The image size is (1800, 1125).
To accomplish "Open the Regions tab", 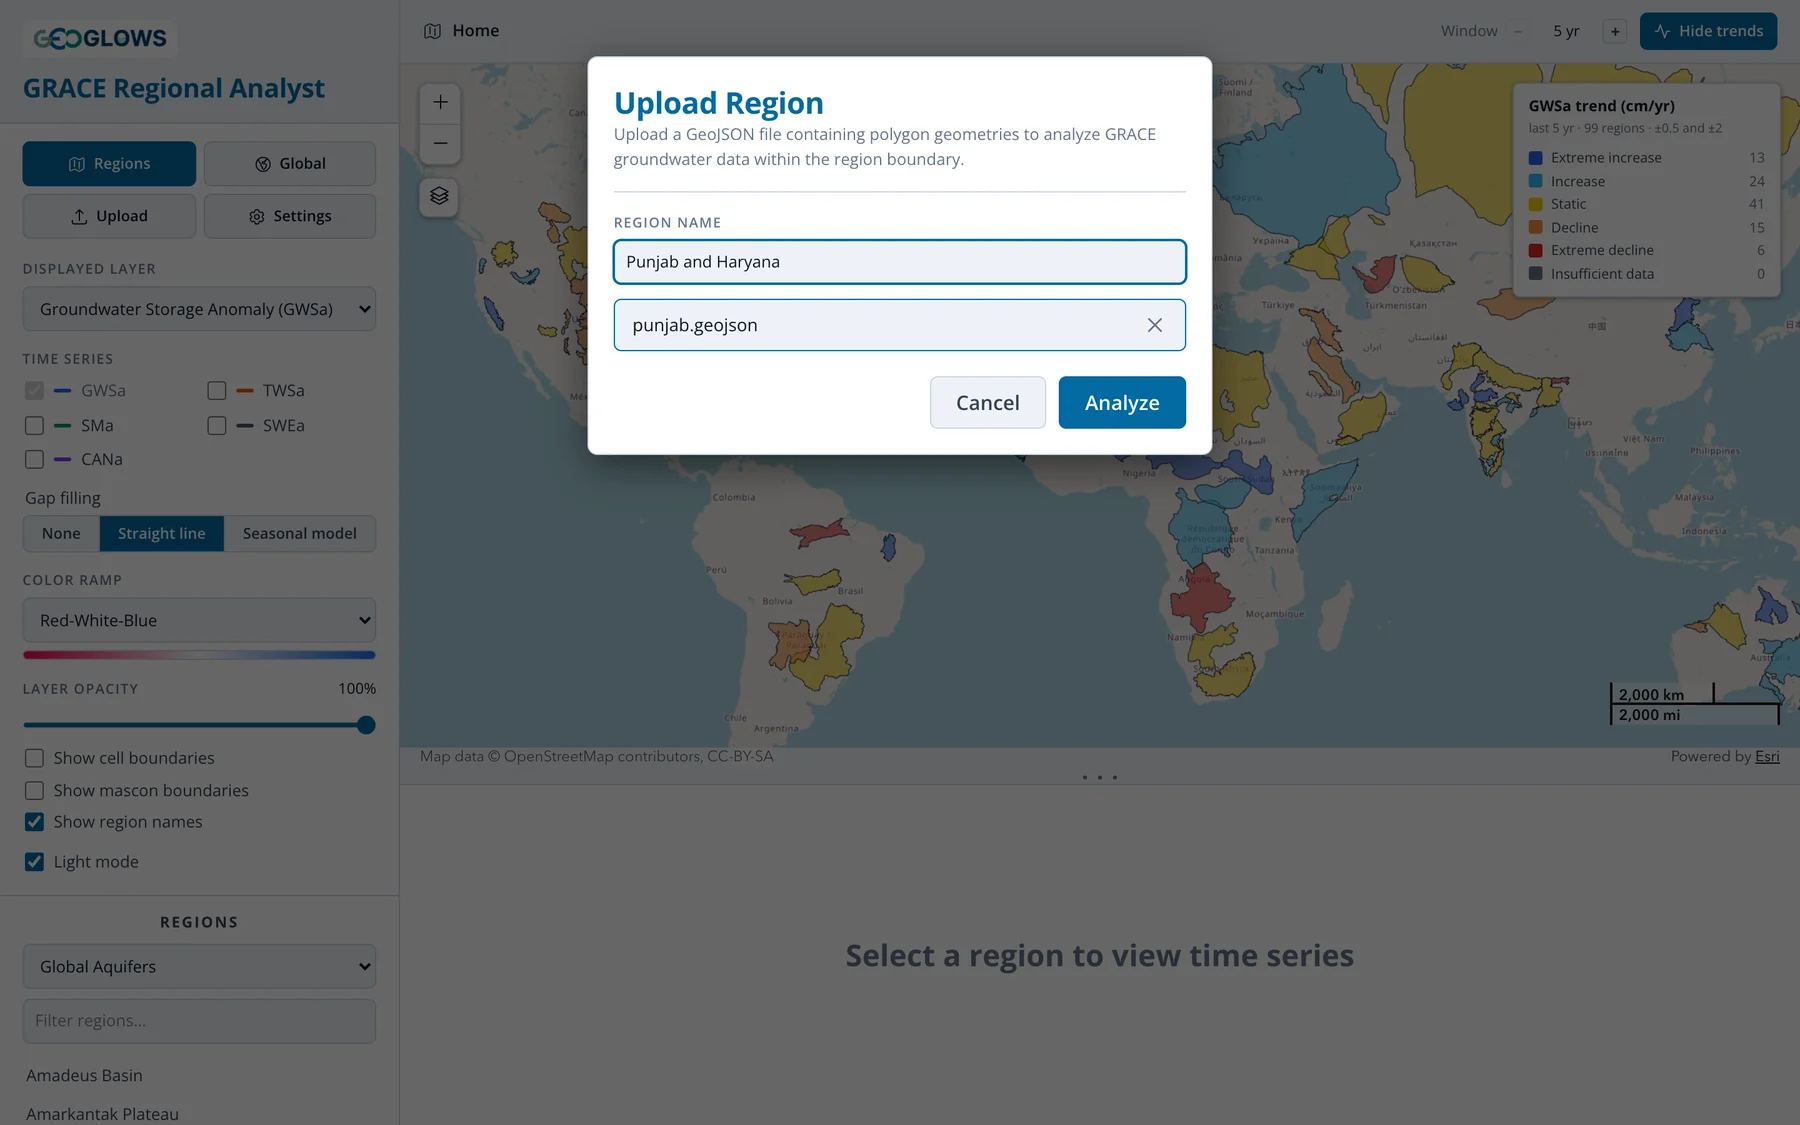I will 109,163.
